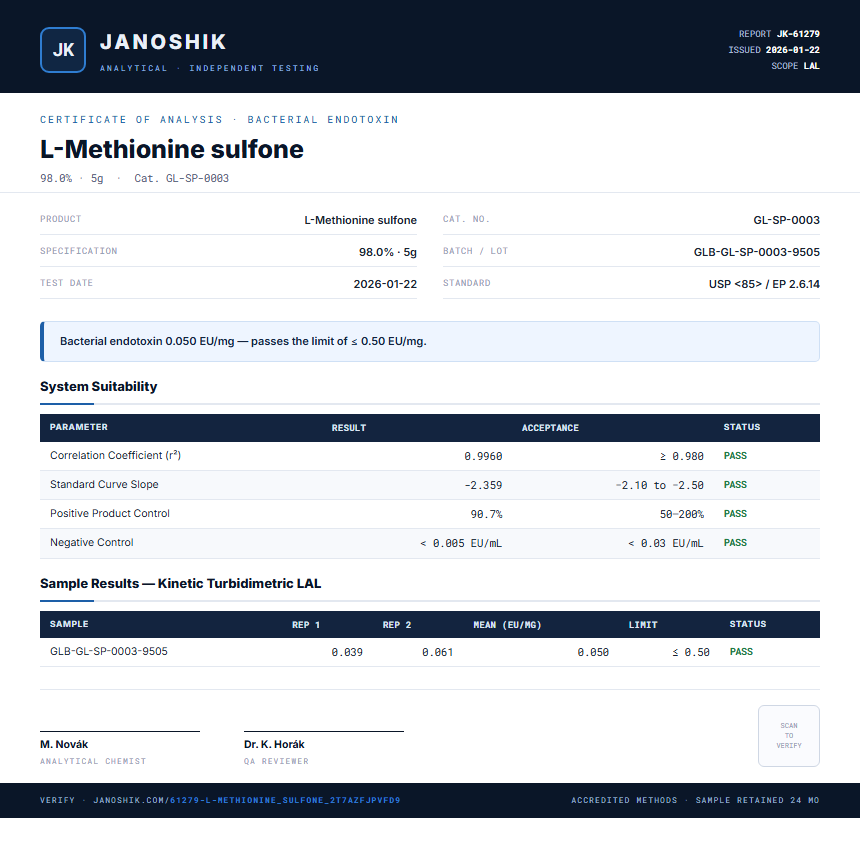Click the JK logo badge
Image resolution: width=860 pixels, height=846 pixels.
click(x=63, y=50)
